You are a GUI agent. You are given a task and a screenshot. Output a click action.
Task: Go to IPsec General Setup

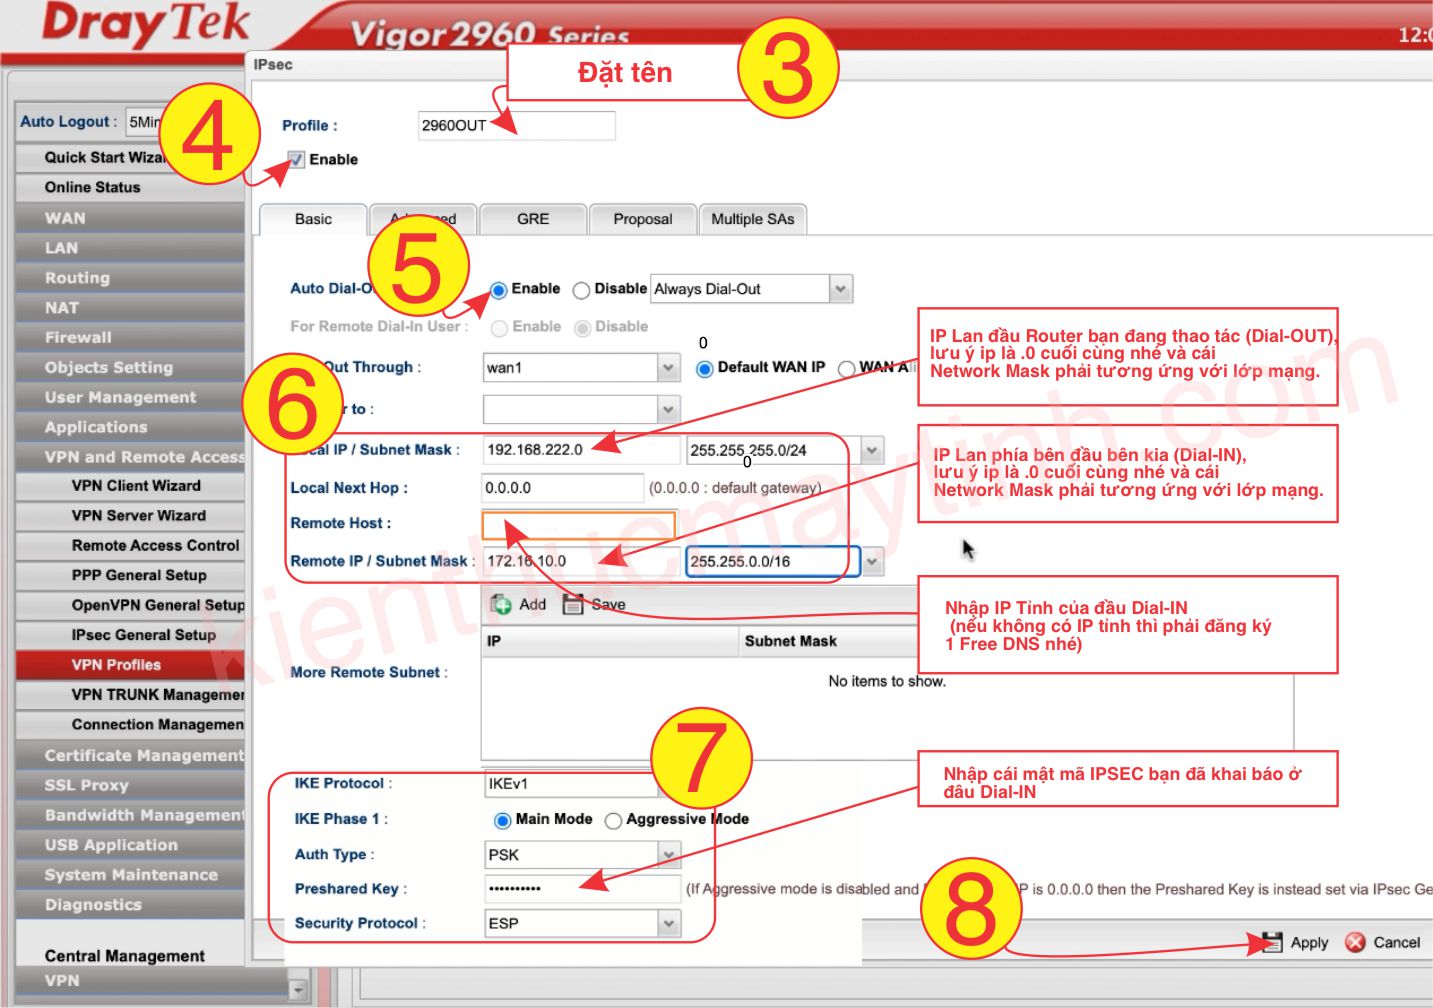point(143,635)
